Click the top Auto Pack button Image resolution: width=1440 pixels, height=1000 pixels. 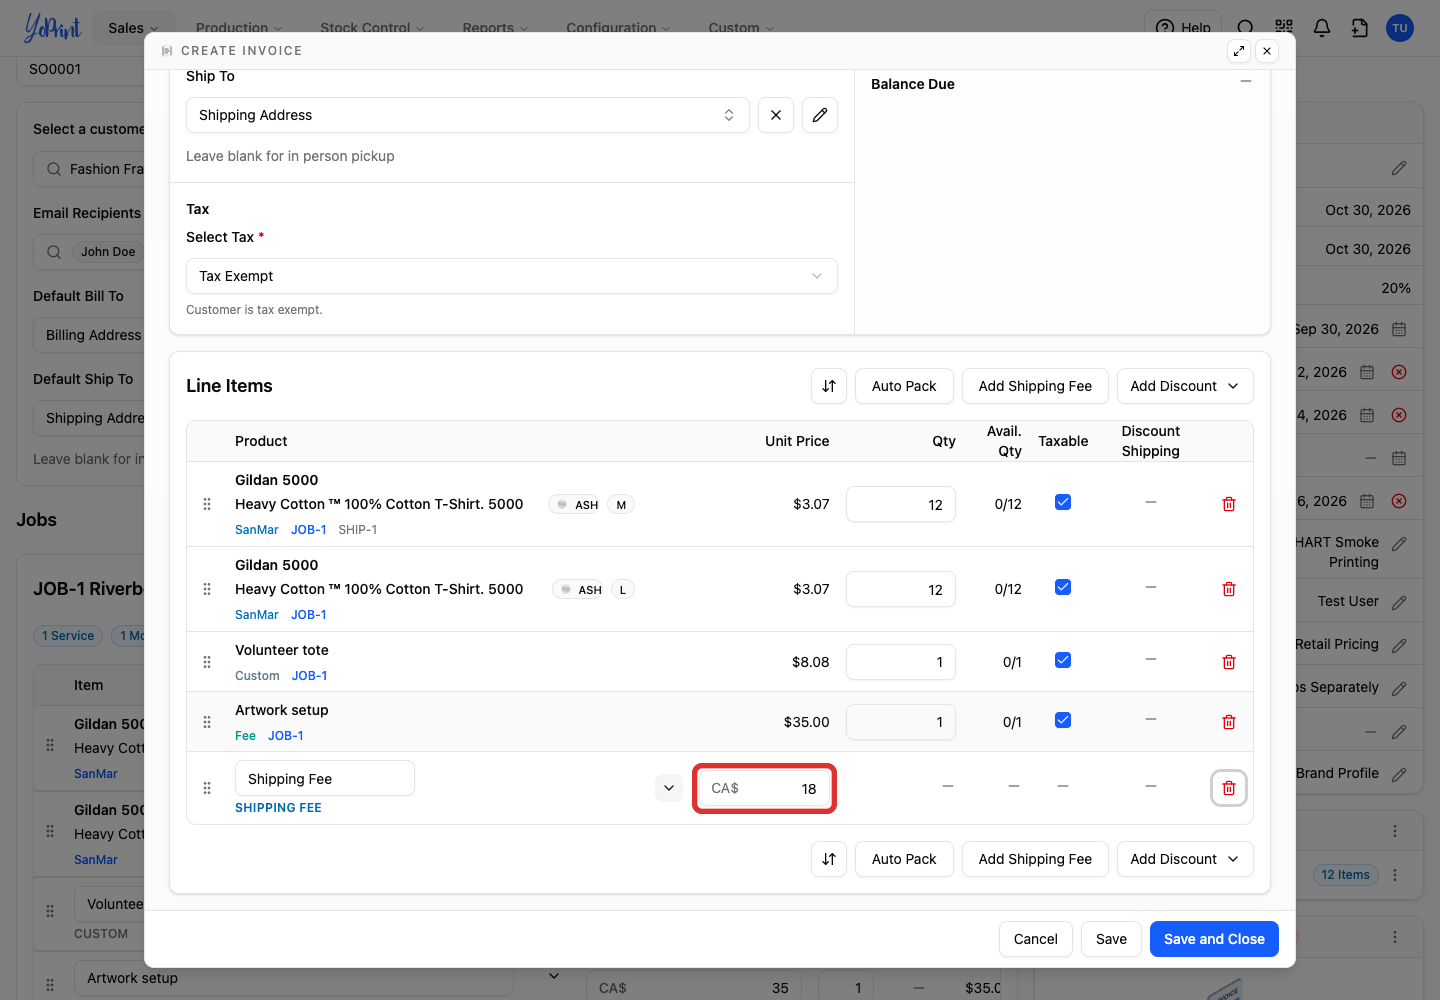[x=904, y=386]
